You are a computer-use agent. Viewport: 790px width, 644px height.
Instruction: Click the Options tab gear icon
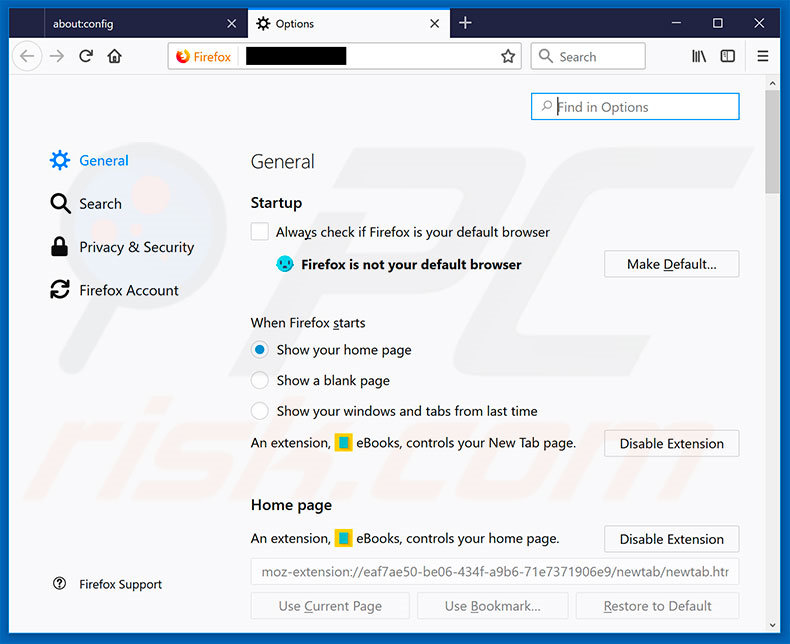point(264,23)
